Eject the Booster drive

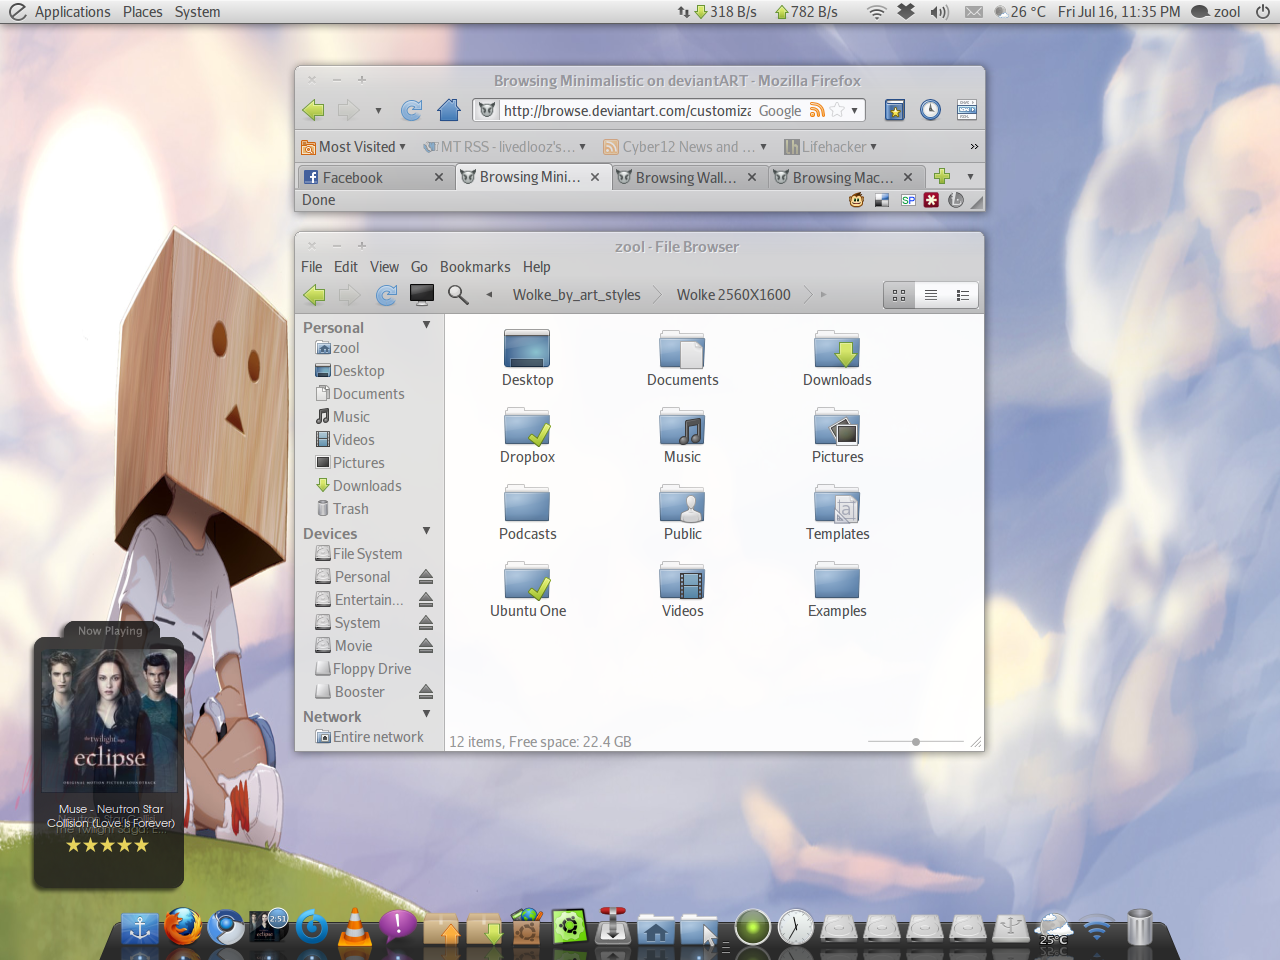pos(426,692)
